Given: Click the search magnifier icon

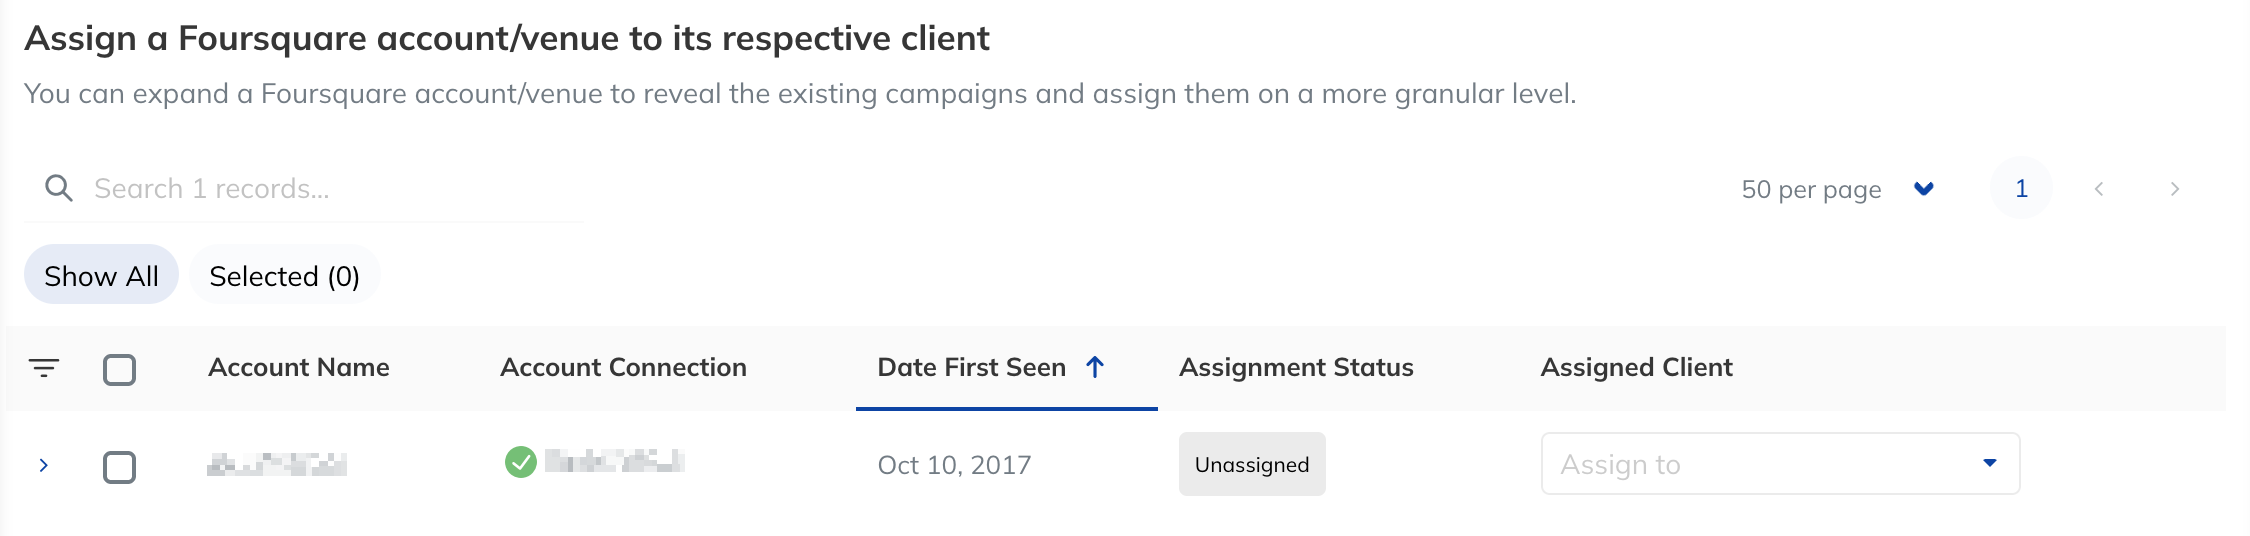Looking at the screenshot, I should (59, 188).
